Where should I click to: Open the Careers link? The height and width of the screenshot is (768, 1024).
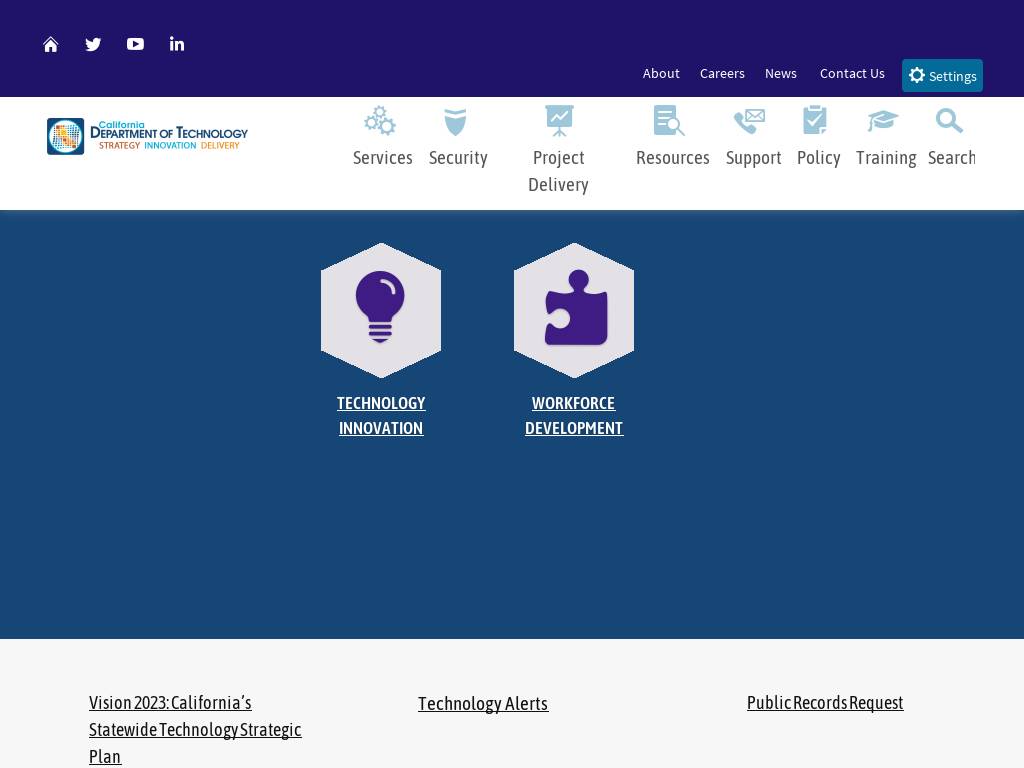click(x=722, y=74)
